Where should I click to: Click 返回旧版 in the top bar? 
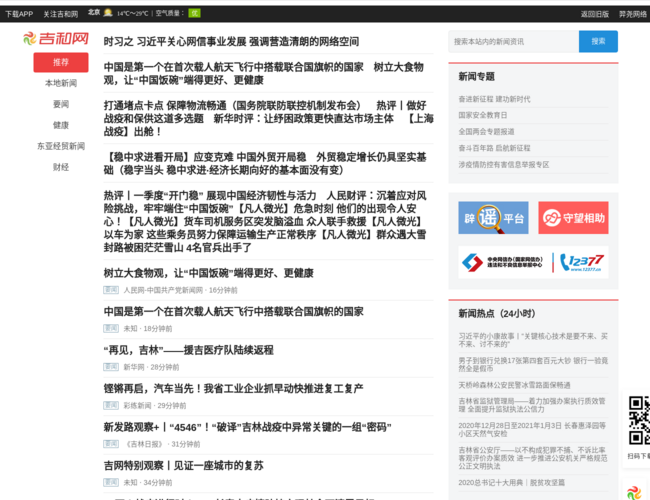[594, 14]
